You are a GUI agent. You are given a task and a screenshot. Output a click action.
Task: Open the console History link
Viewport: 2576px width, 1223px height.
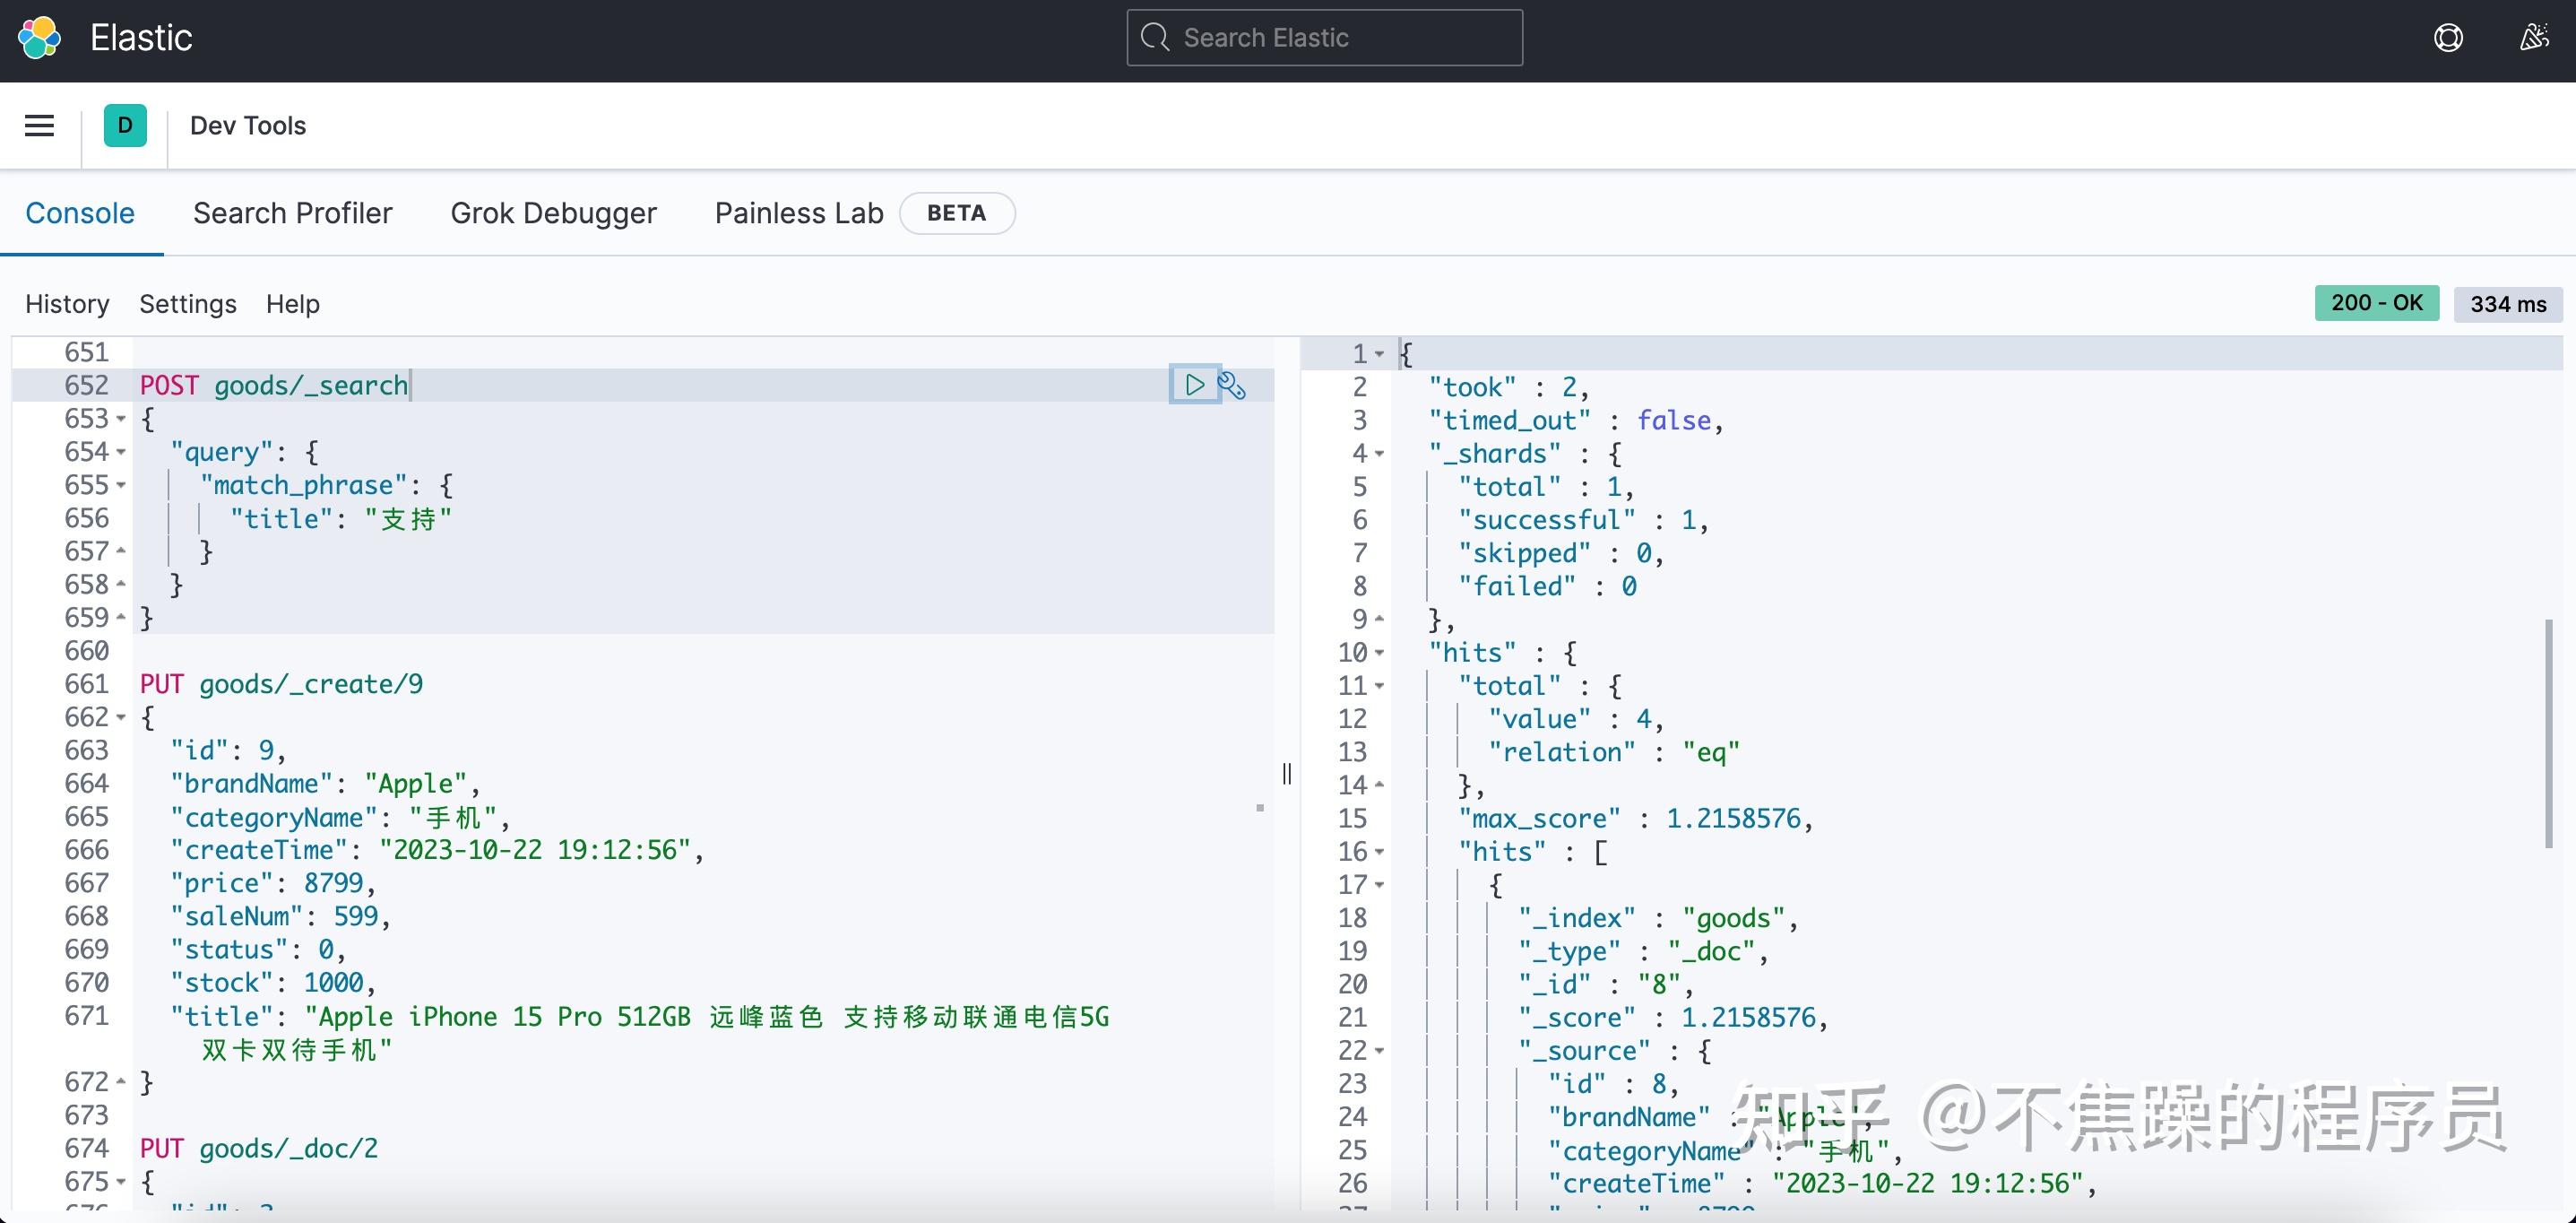pos(67,304)
